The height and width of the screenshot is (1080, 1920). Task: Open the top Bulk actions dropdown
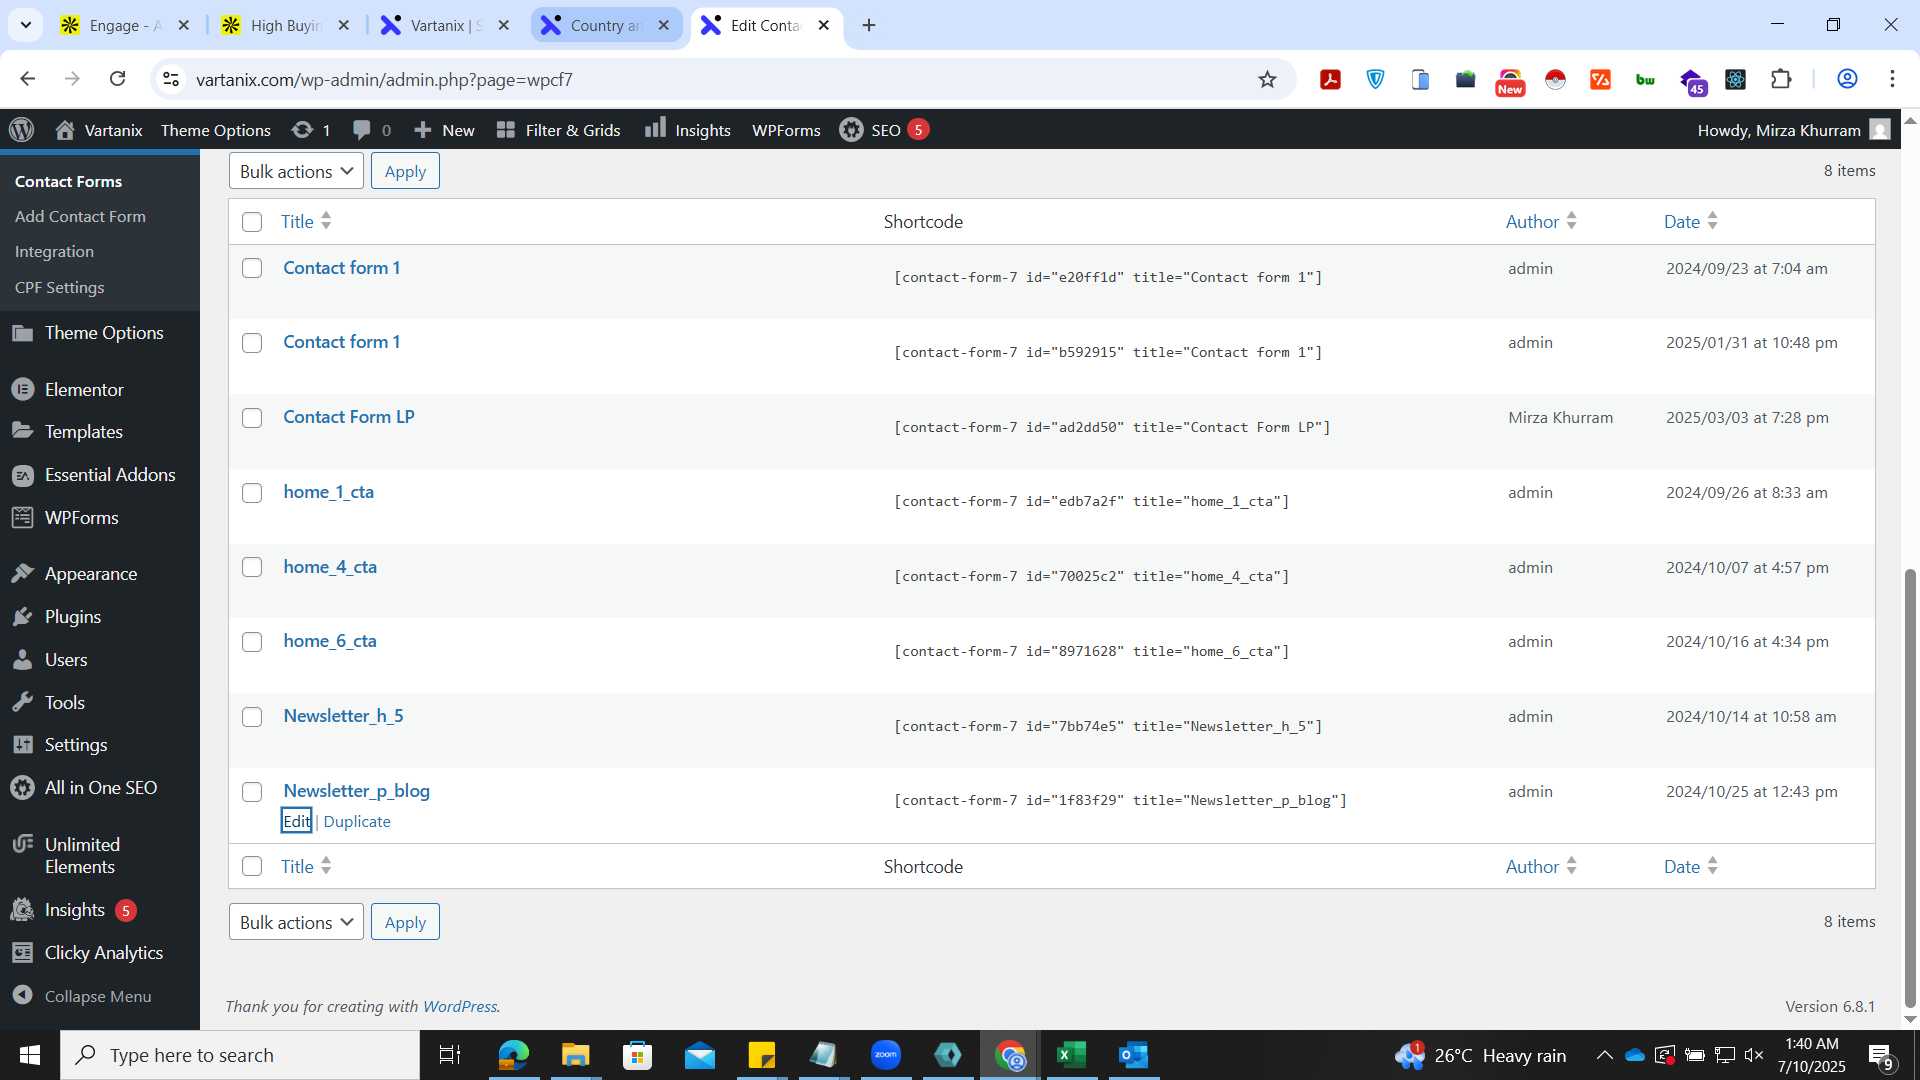coord(296,171)
